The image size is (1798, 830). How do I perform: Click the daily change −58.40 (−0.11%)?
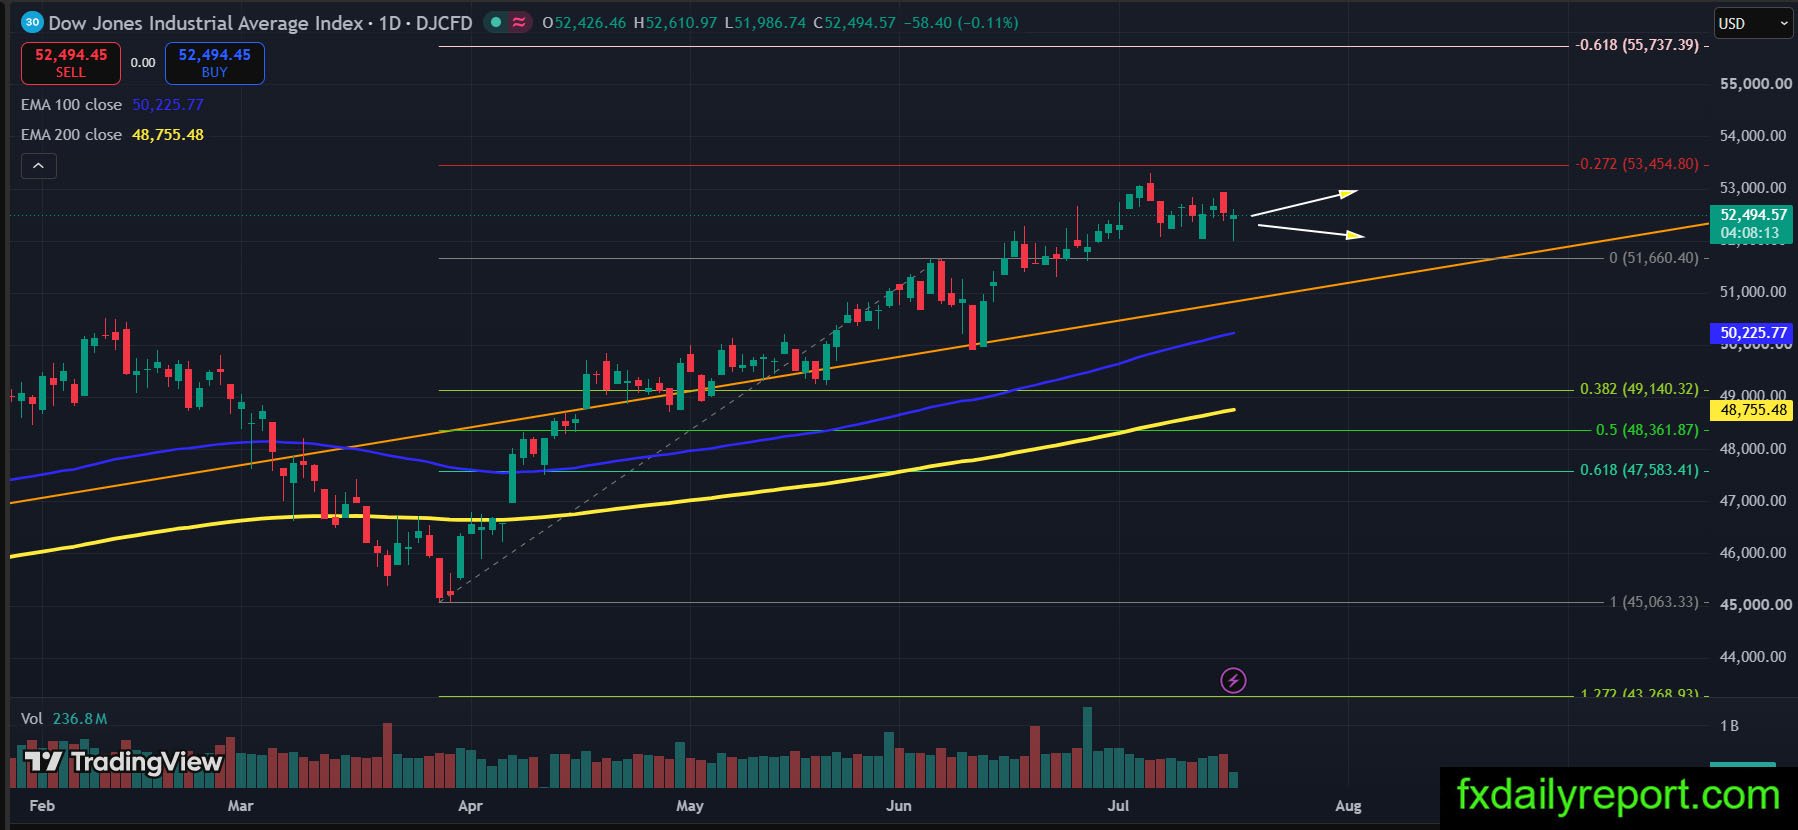960,22
